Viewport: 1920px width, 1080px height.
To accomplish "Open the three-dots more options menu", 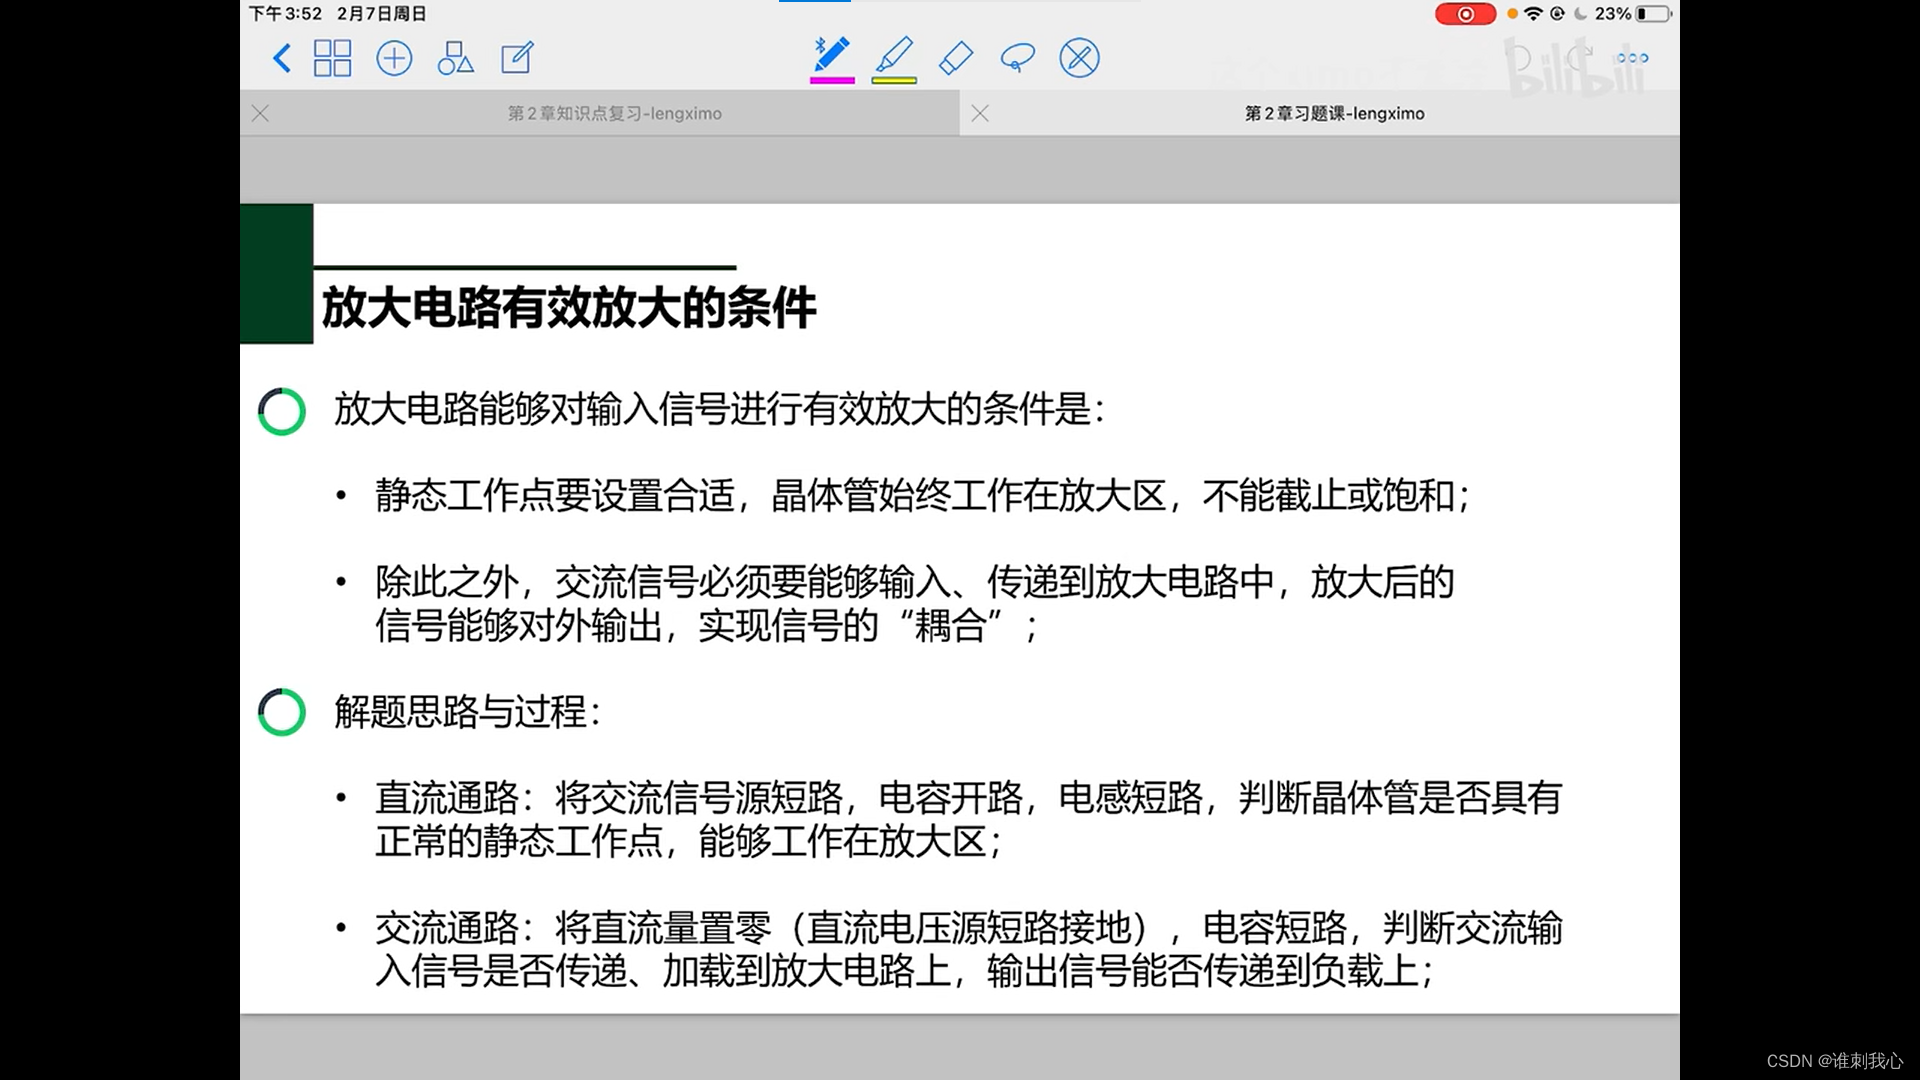I will point(1632,58).
